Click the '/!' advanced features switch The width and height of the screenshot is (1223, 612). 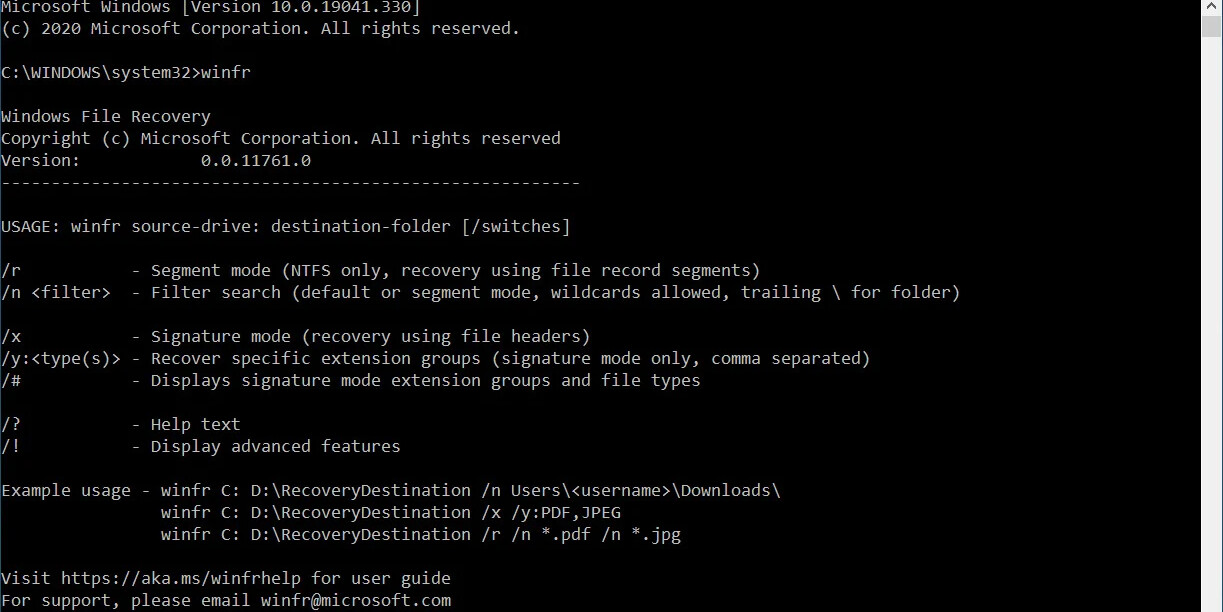11,446
